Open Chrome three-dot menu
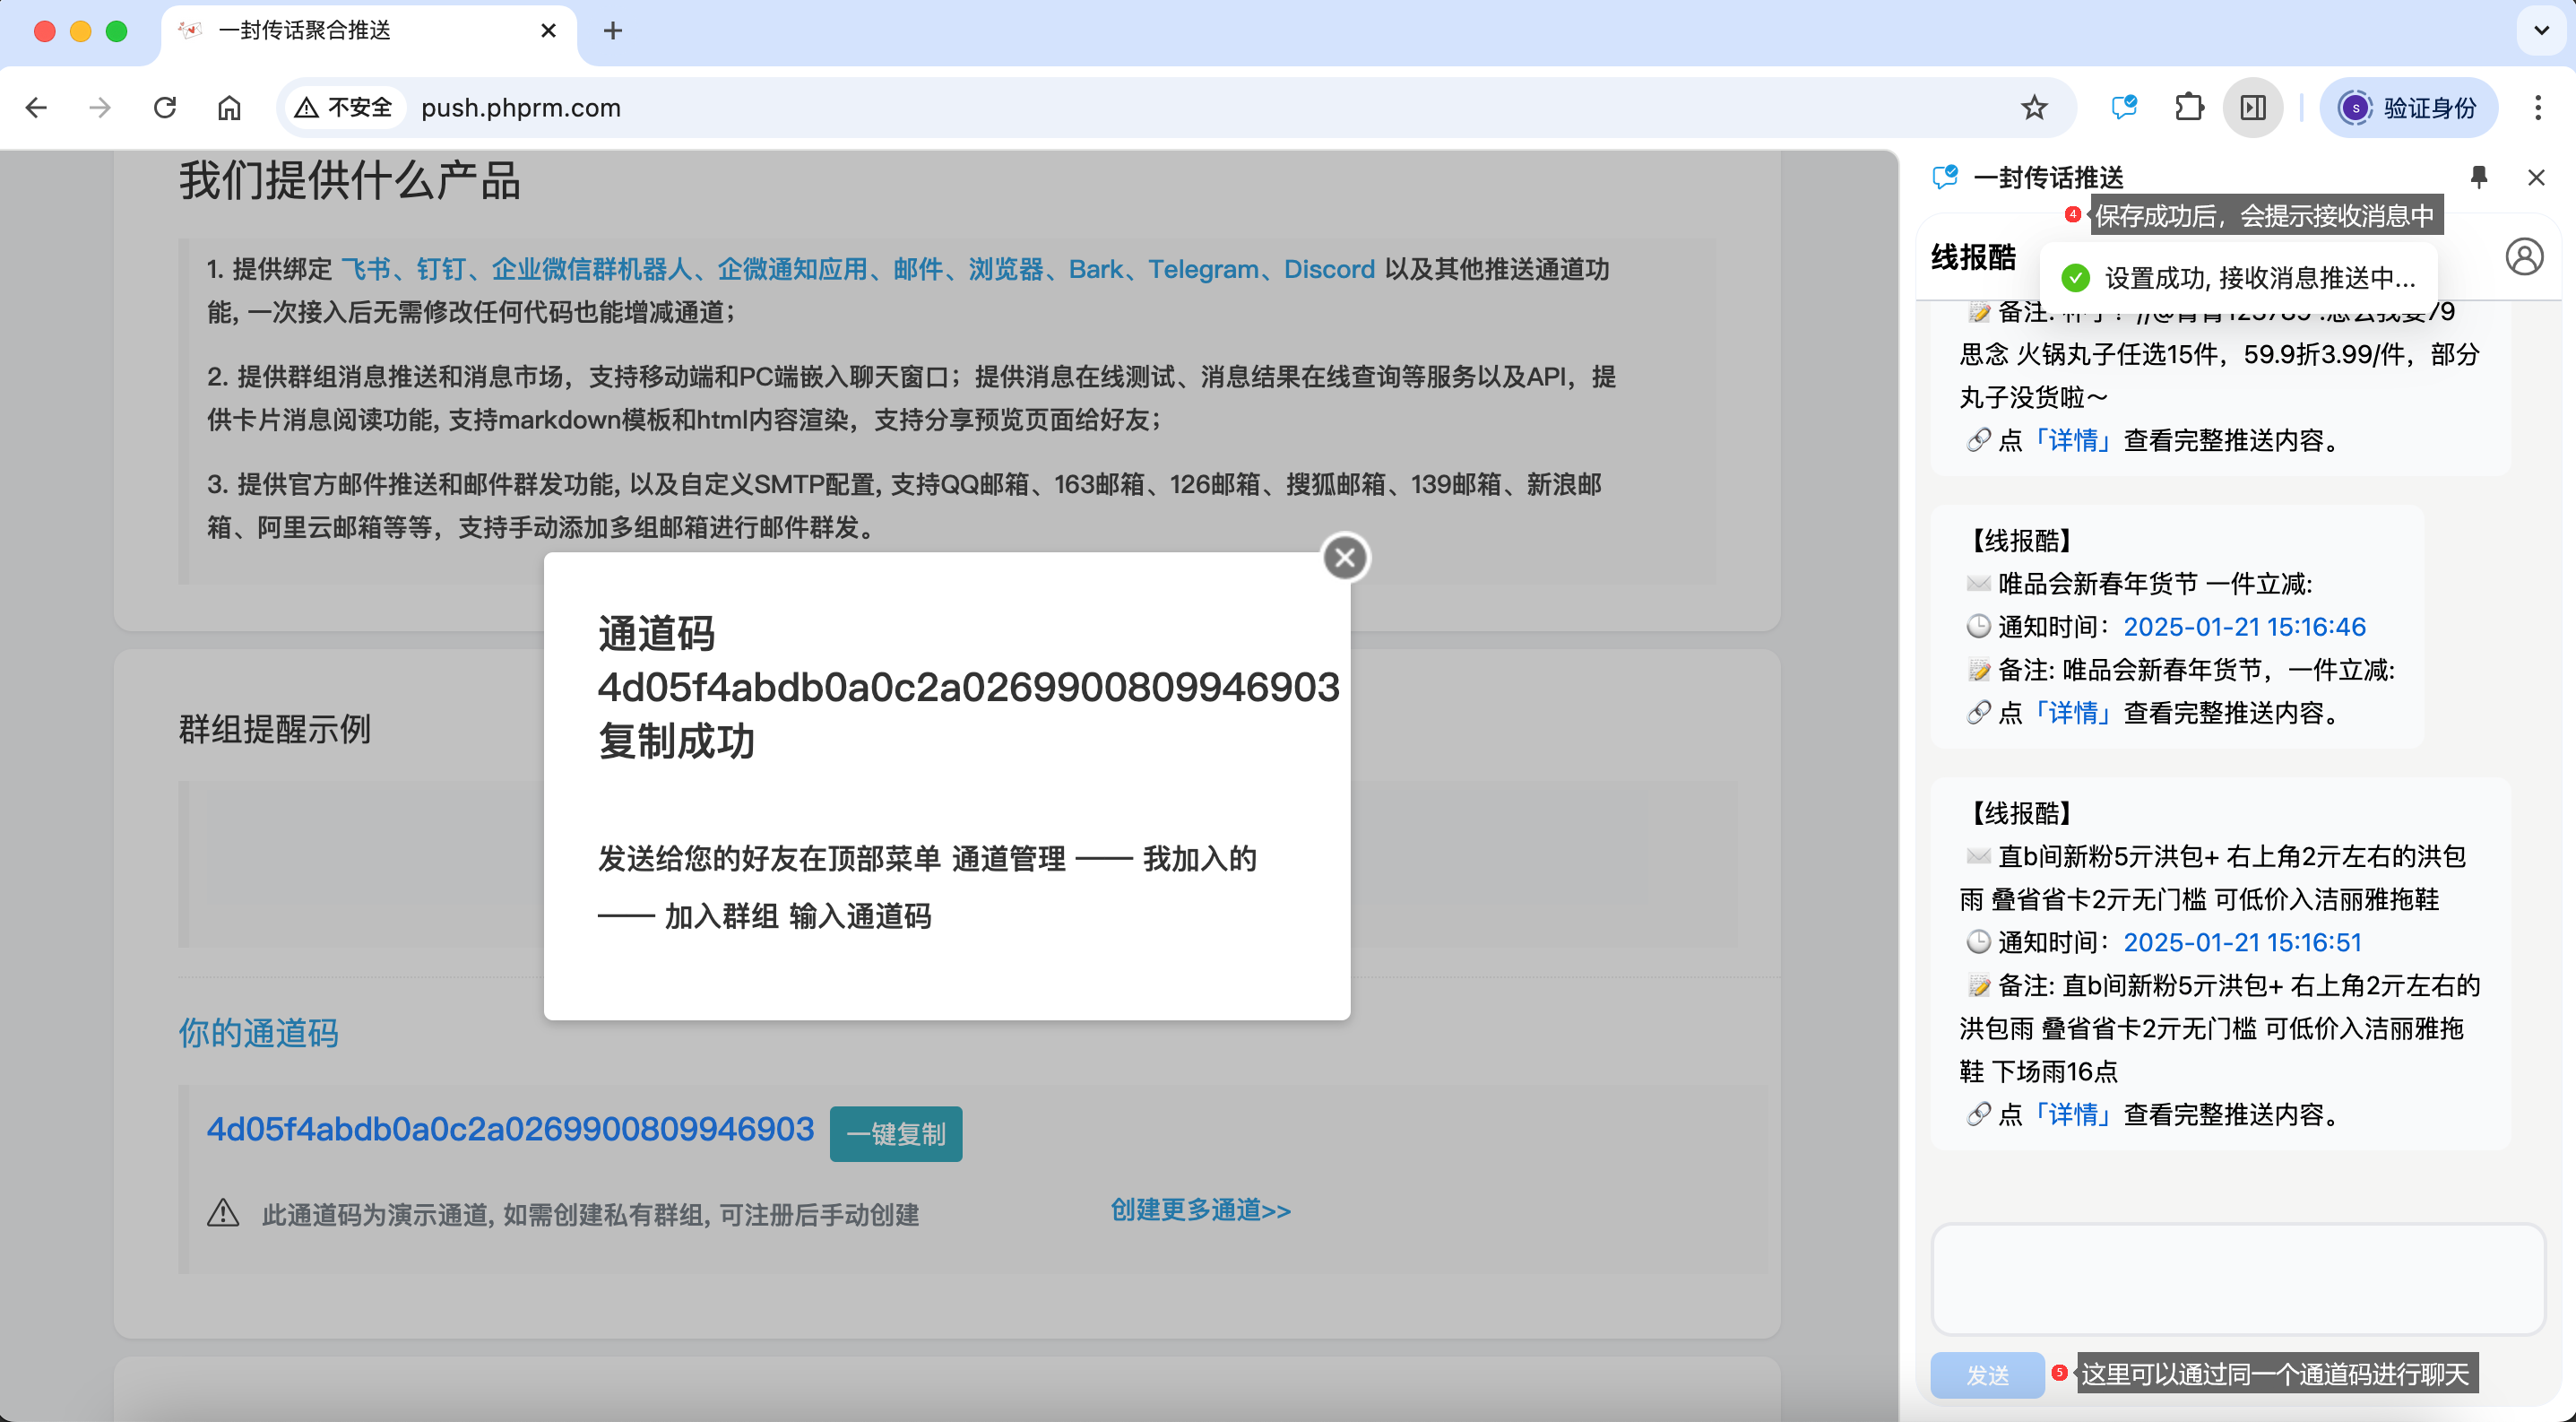 point(2537,108)
